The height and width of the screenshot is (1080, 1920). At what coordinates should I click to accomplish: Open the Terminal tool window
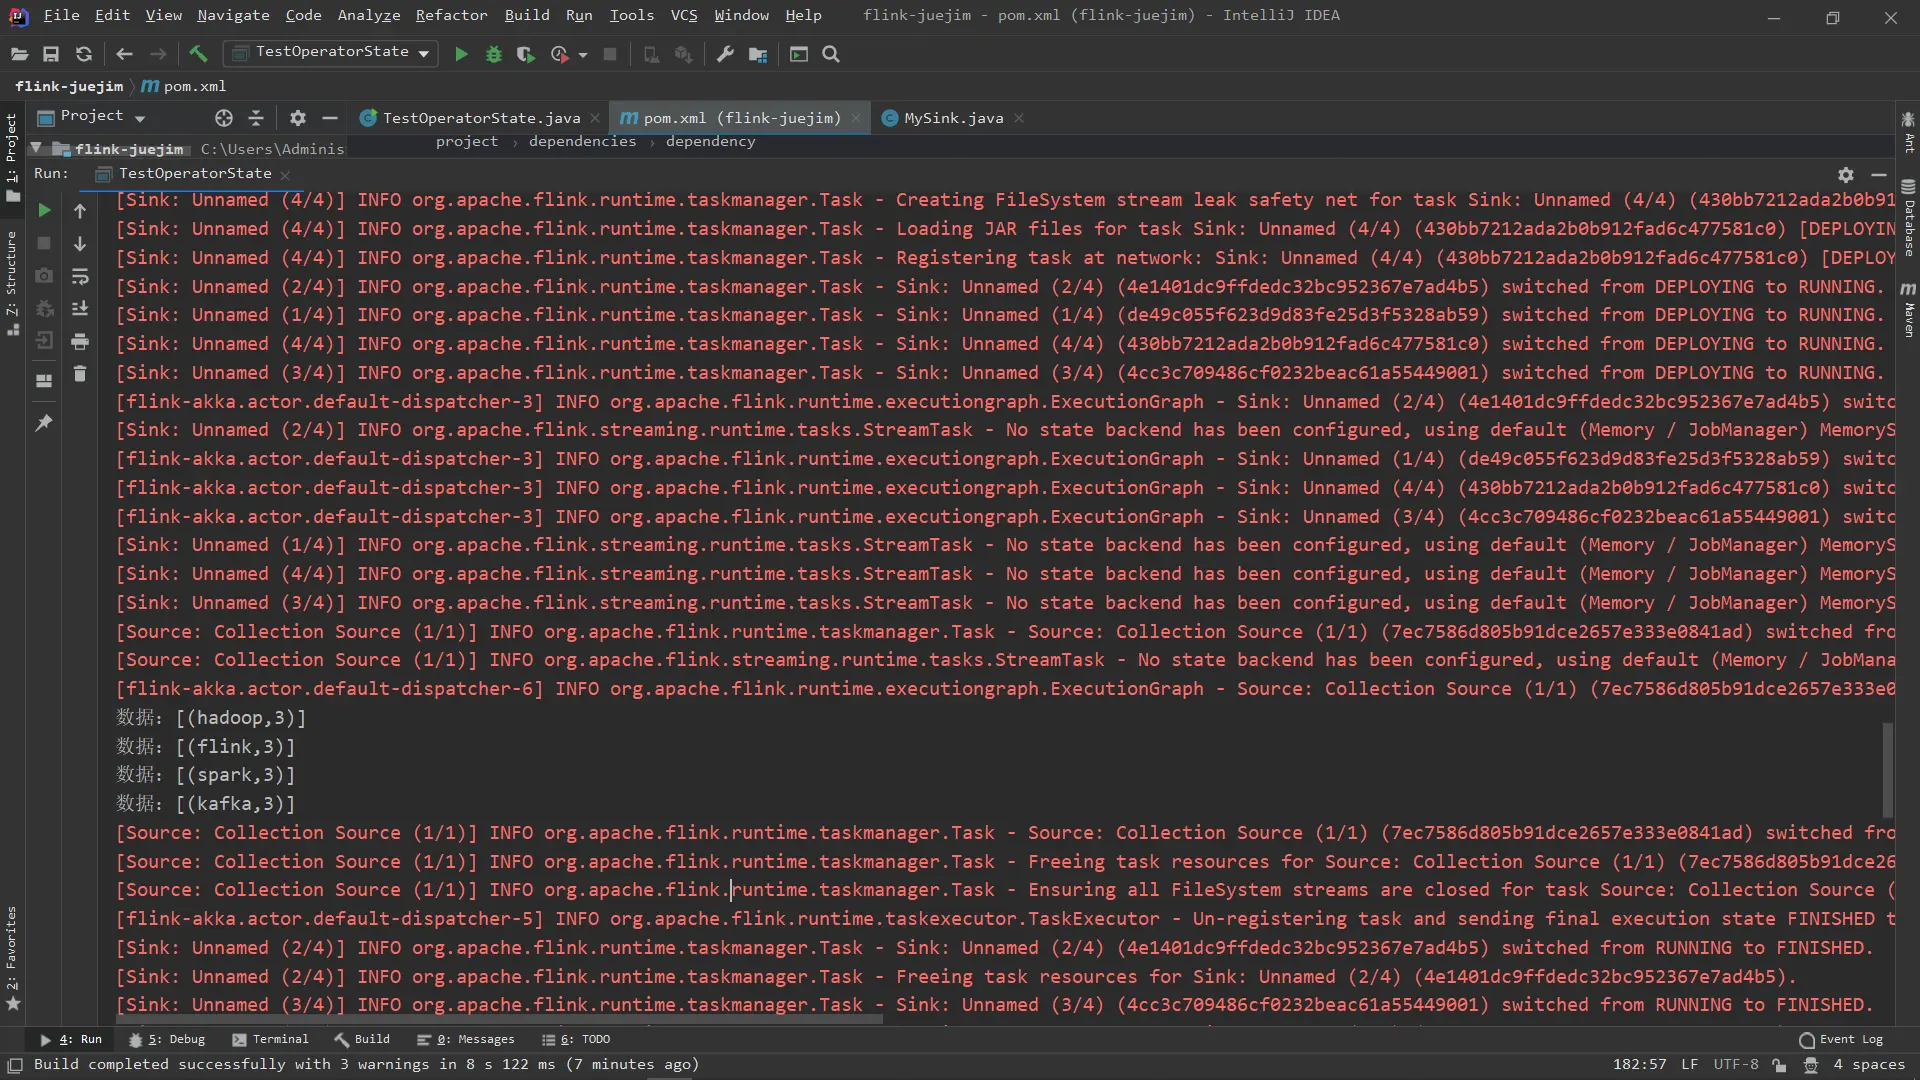point(270,1039)
